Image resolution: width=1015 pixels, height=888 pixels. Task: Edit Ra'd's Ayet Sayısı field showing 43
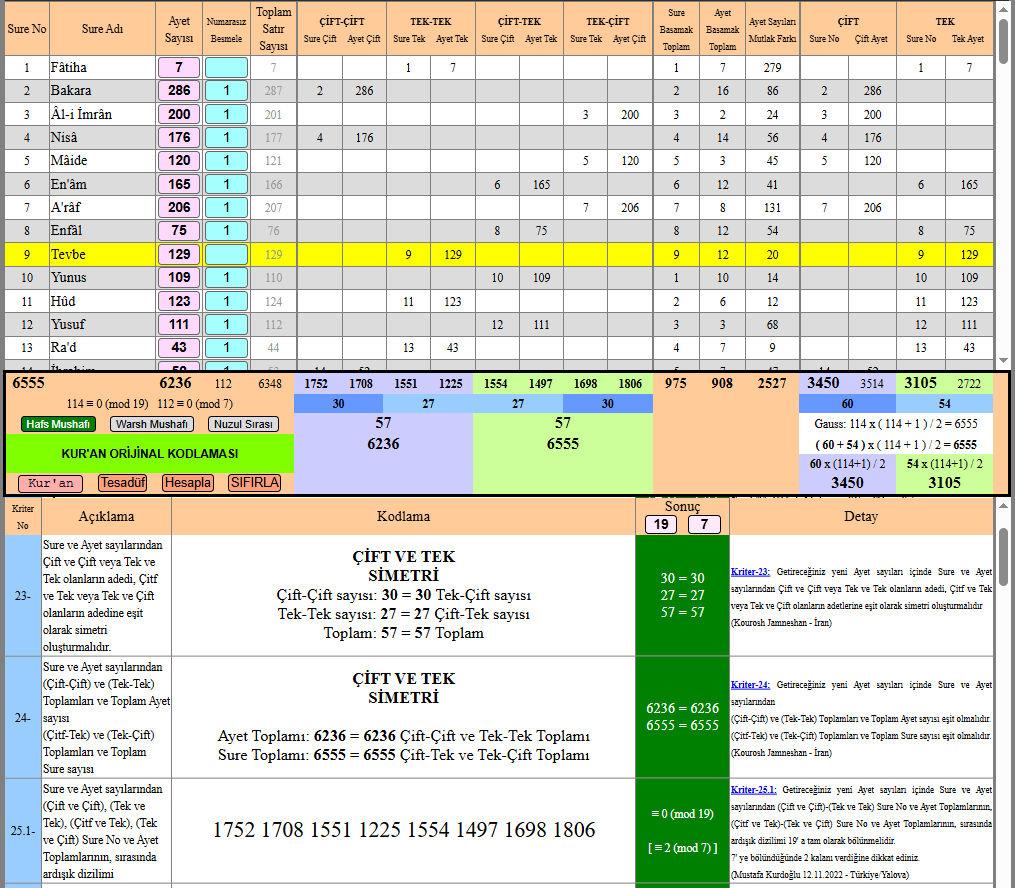pos(179,348)
